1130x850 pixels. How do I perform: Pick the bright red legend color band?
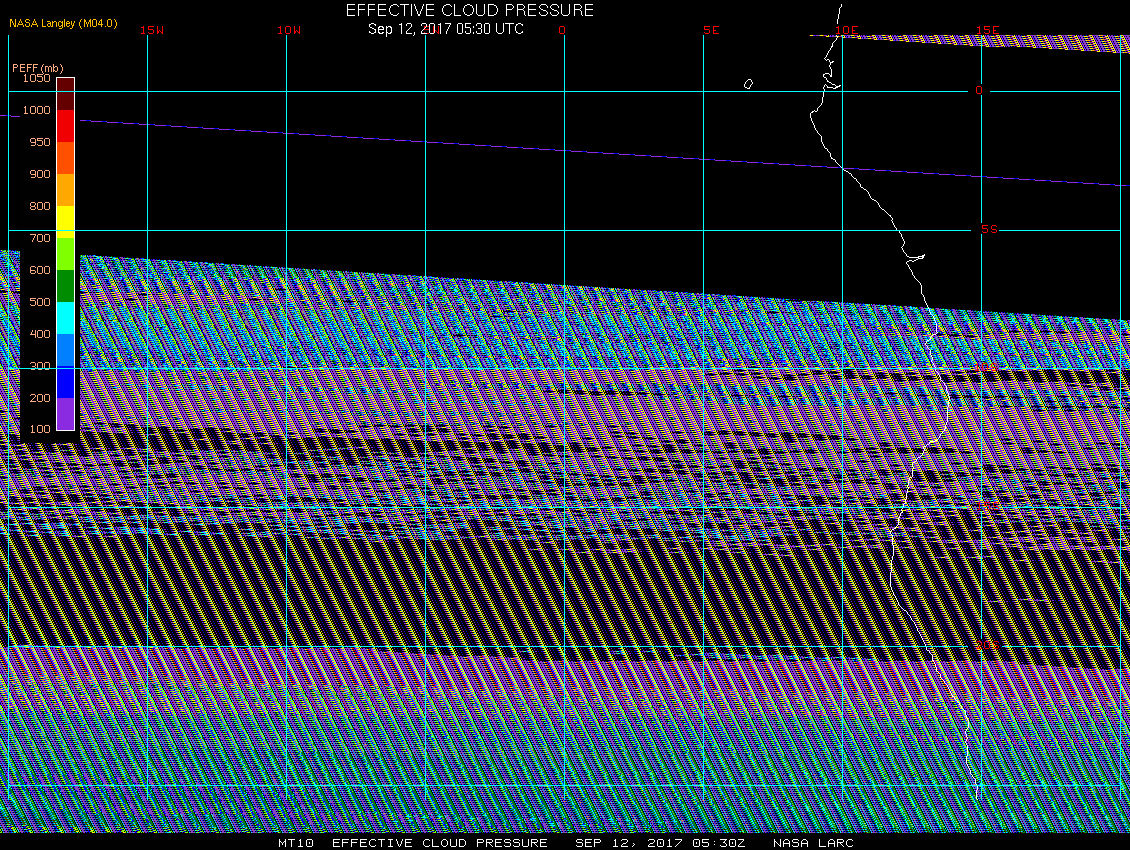66,126
